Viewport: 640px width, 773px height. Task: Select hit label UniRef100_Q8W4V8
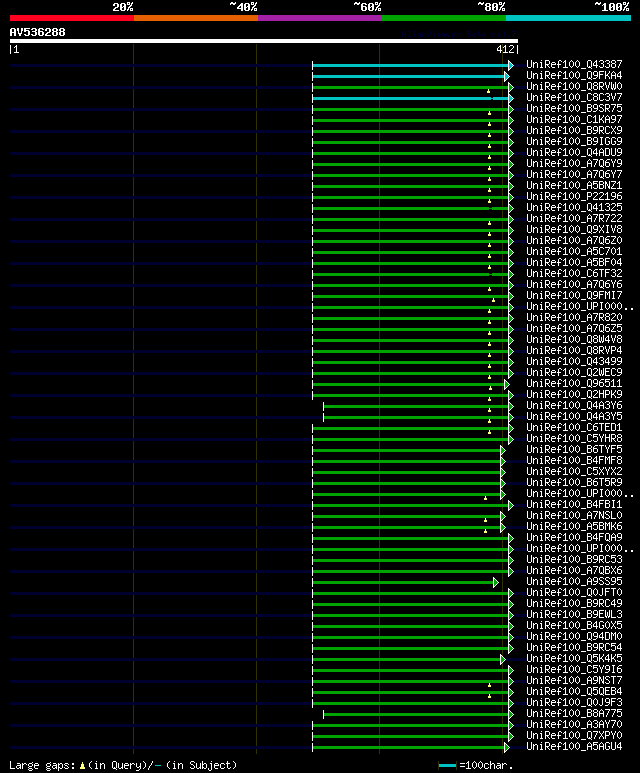coord(574,340)
